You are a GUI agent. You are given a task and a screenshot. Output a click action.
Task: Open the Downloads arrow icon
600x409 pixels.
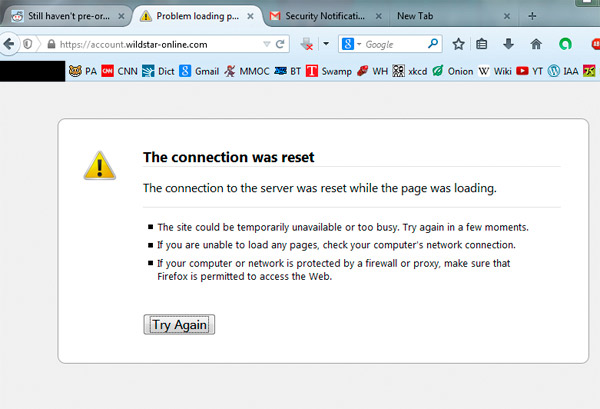(x=509, y=44)
